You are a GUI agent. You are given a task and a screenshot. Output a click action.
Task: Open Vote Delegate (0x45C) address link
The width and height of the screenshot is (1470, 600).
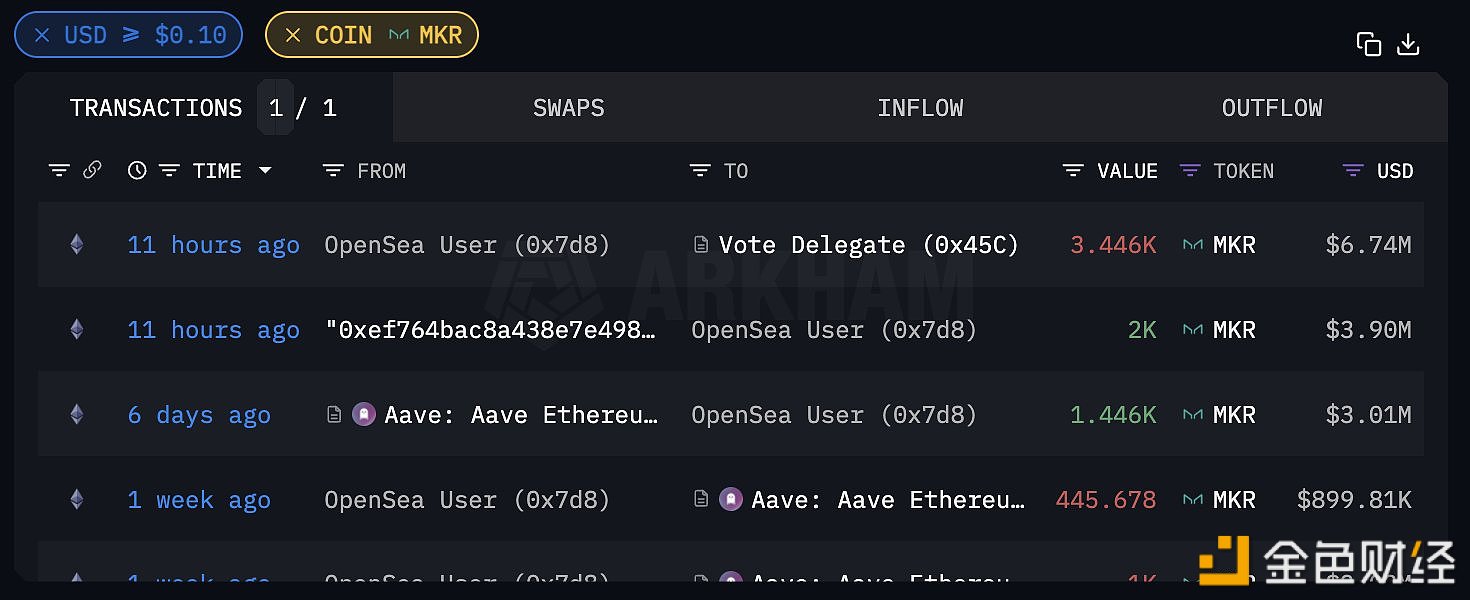[x=868, y=245]
